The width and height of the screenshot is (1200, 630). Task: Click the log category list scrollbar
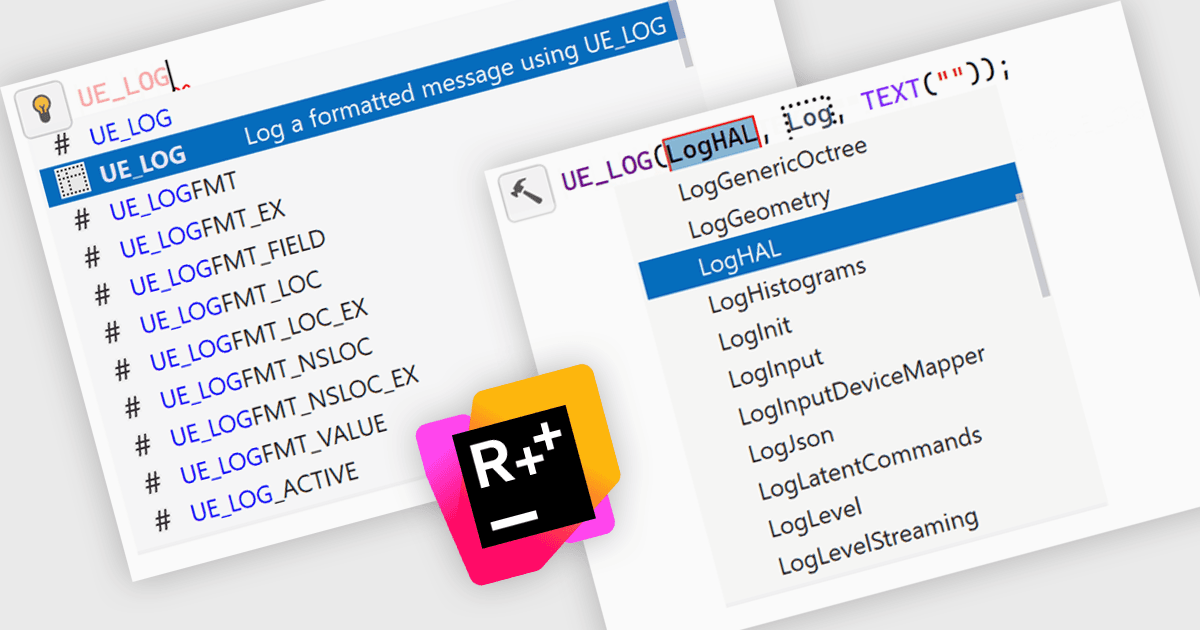pos(1035,245)
